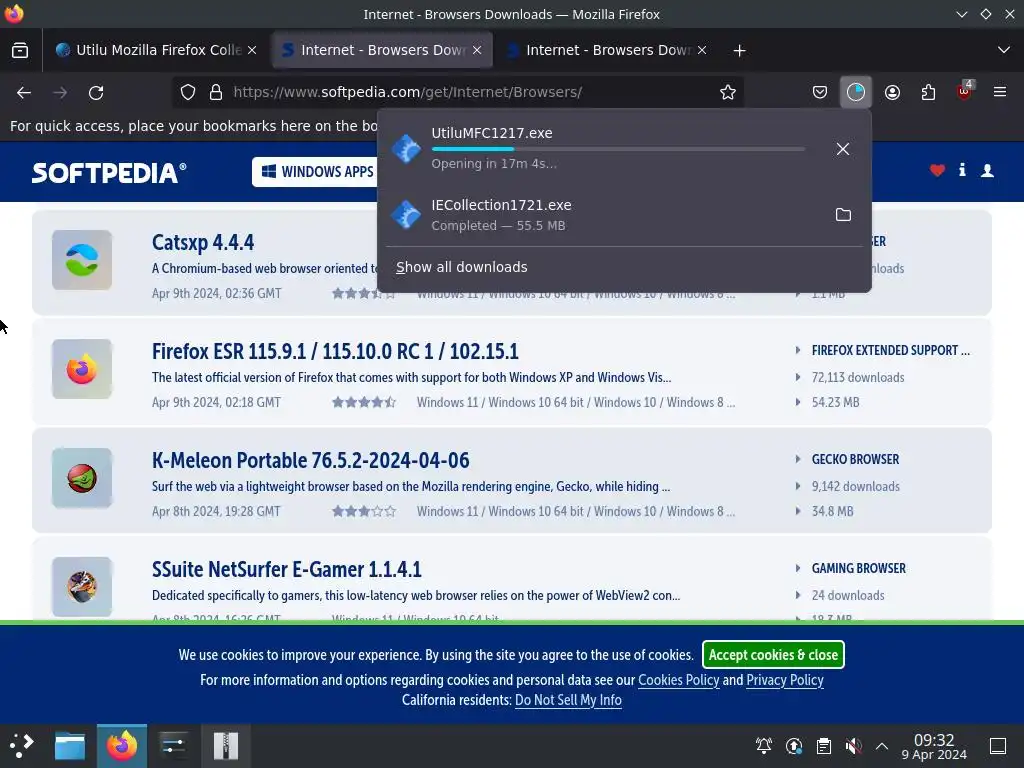Screen dimensions: 1024x768
Task: Click the Firefox Extended Support tag
Action: tap(891, 351)
